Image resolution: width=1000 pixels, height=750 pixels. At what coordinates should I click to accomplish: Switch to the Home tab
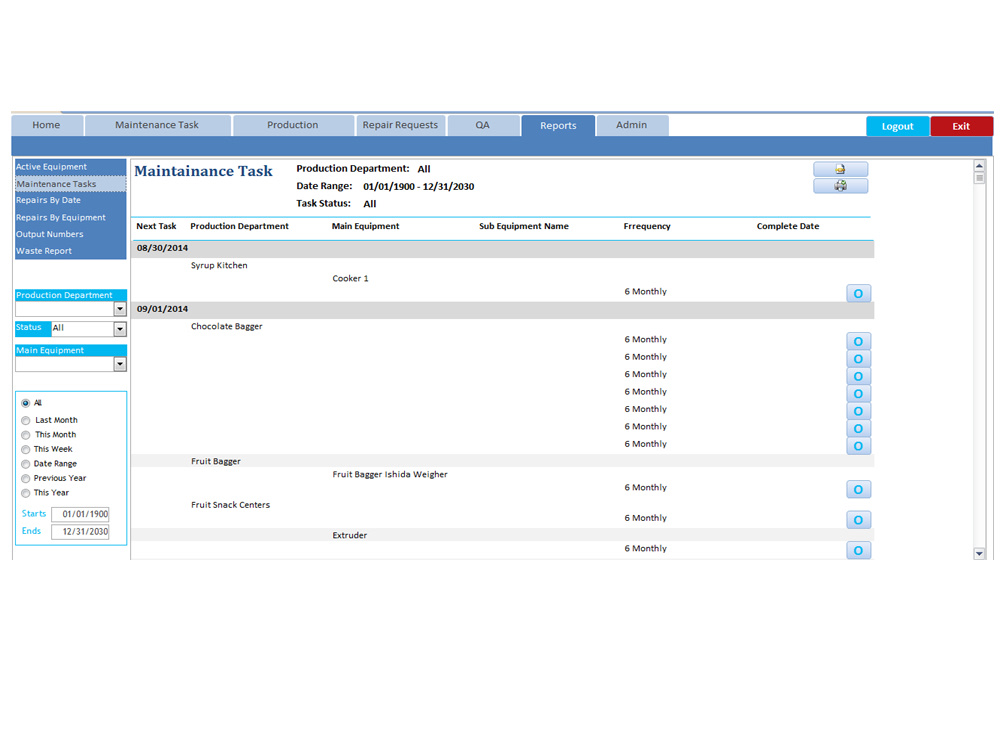47,125
